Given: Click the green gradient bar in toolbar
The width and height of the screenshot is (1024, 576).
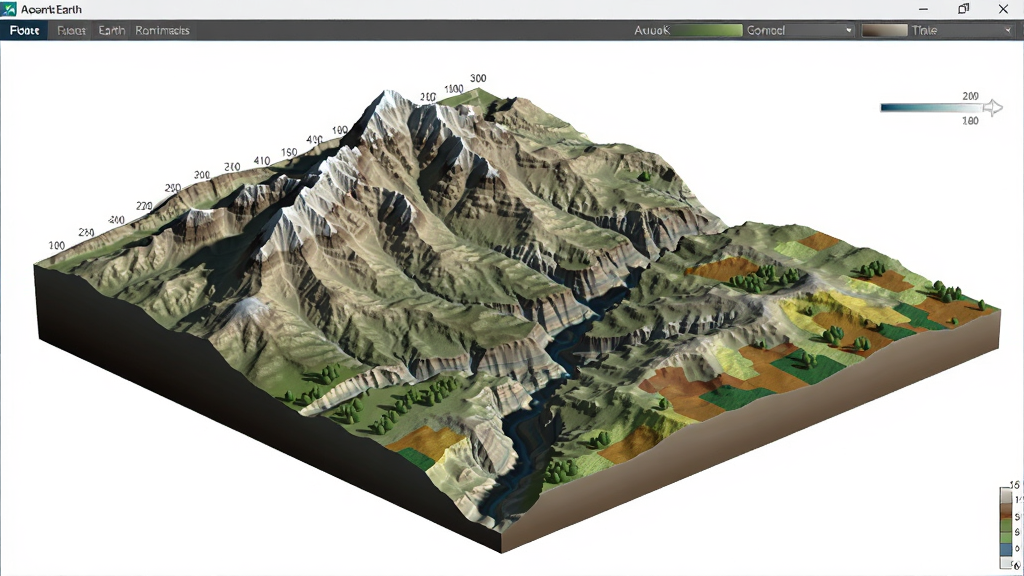Looking at the screenshot, I should [707, 30].
